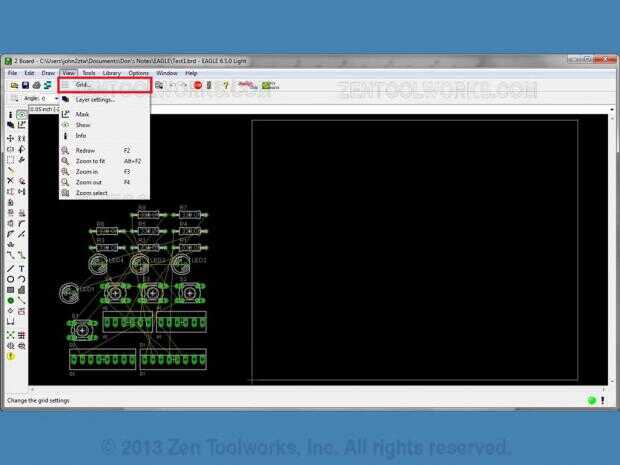
Task: Open the Edit menu
Action: [x=29, y=73]
